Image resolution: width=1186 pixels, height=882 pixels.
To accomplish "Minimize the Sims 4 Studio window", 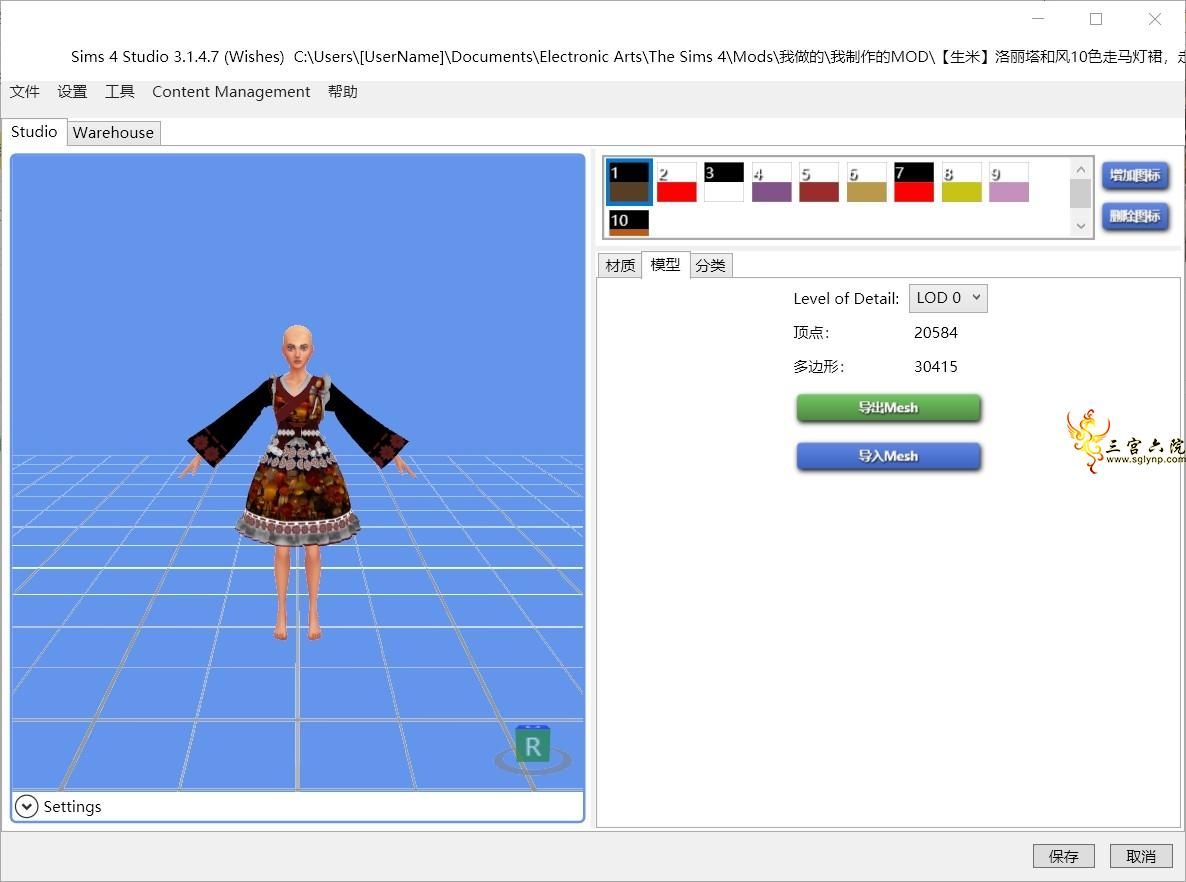I will (1038, 19).
